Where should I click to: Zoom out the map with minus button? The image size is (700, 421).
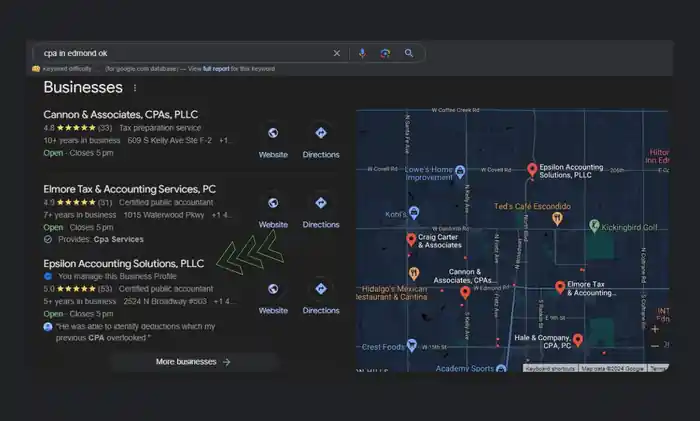pyautogui.click(x=655, y=346)
